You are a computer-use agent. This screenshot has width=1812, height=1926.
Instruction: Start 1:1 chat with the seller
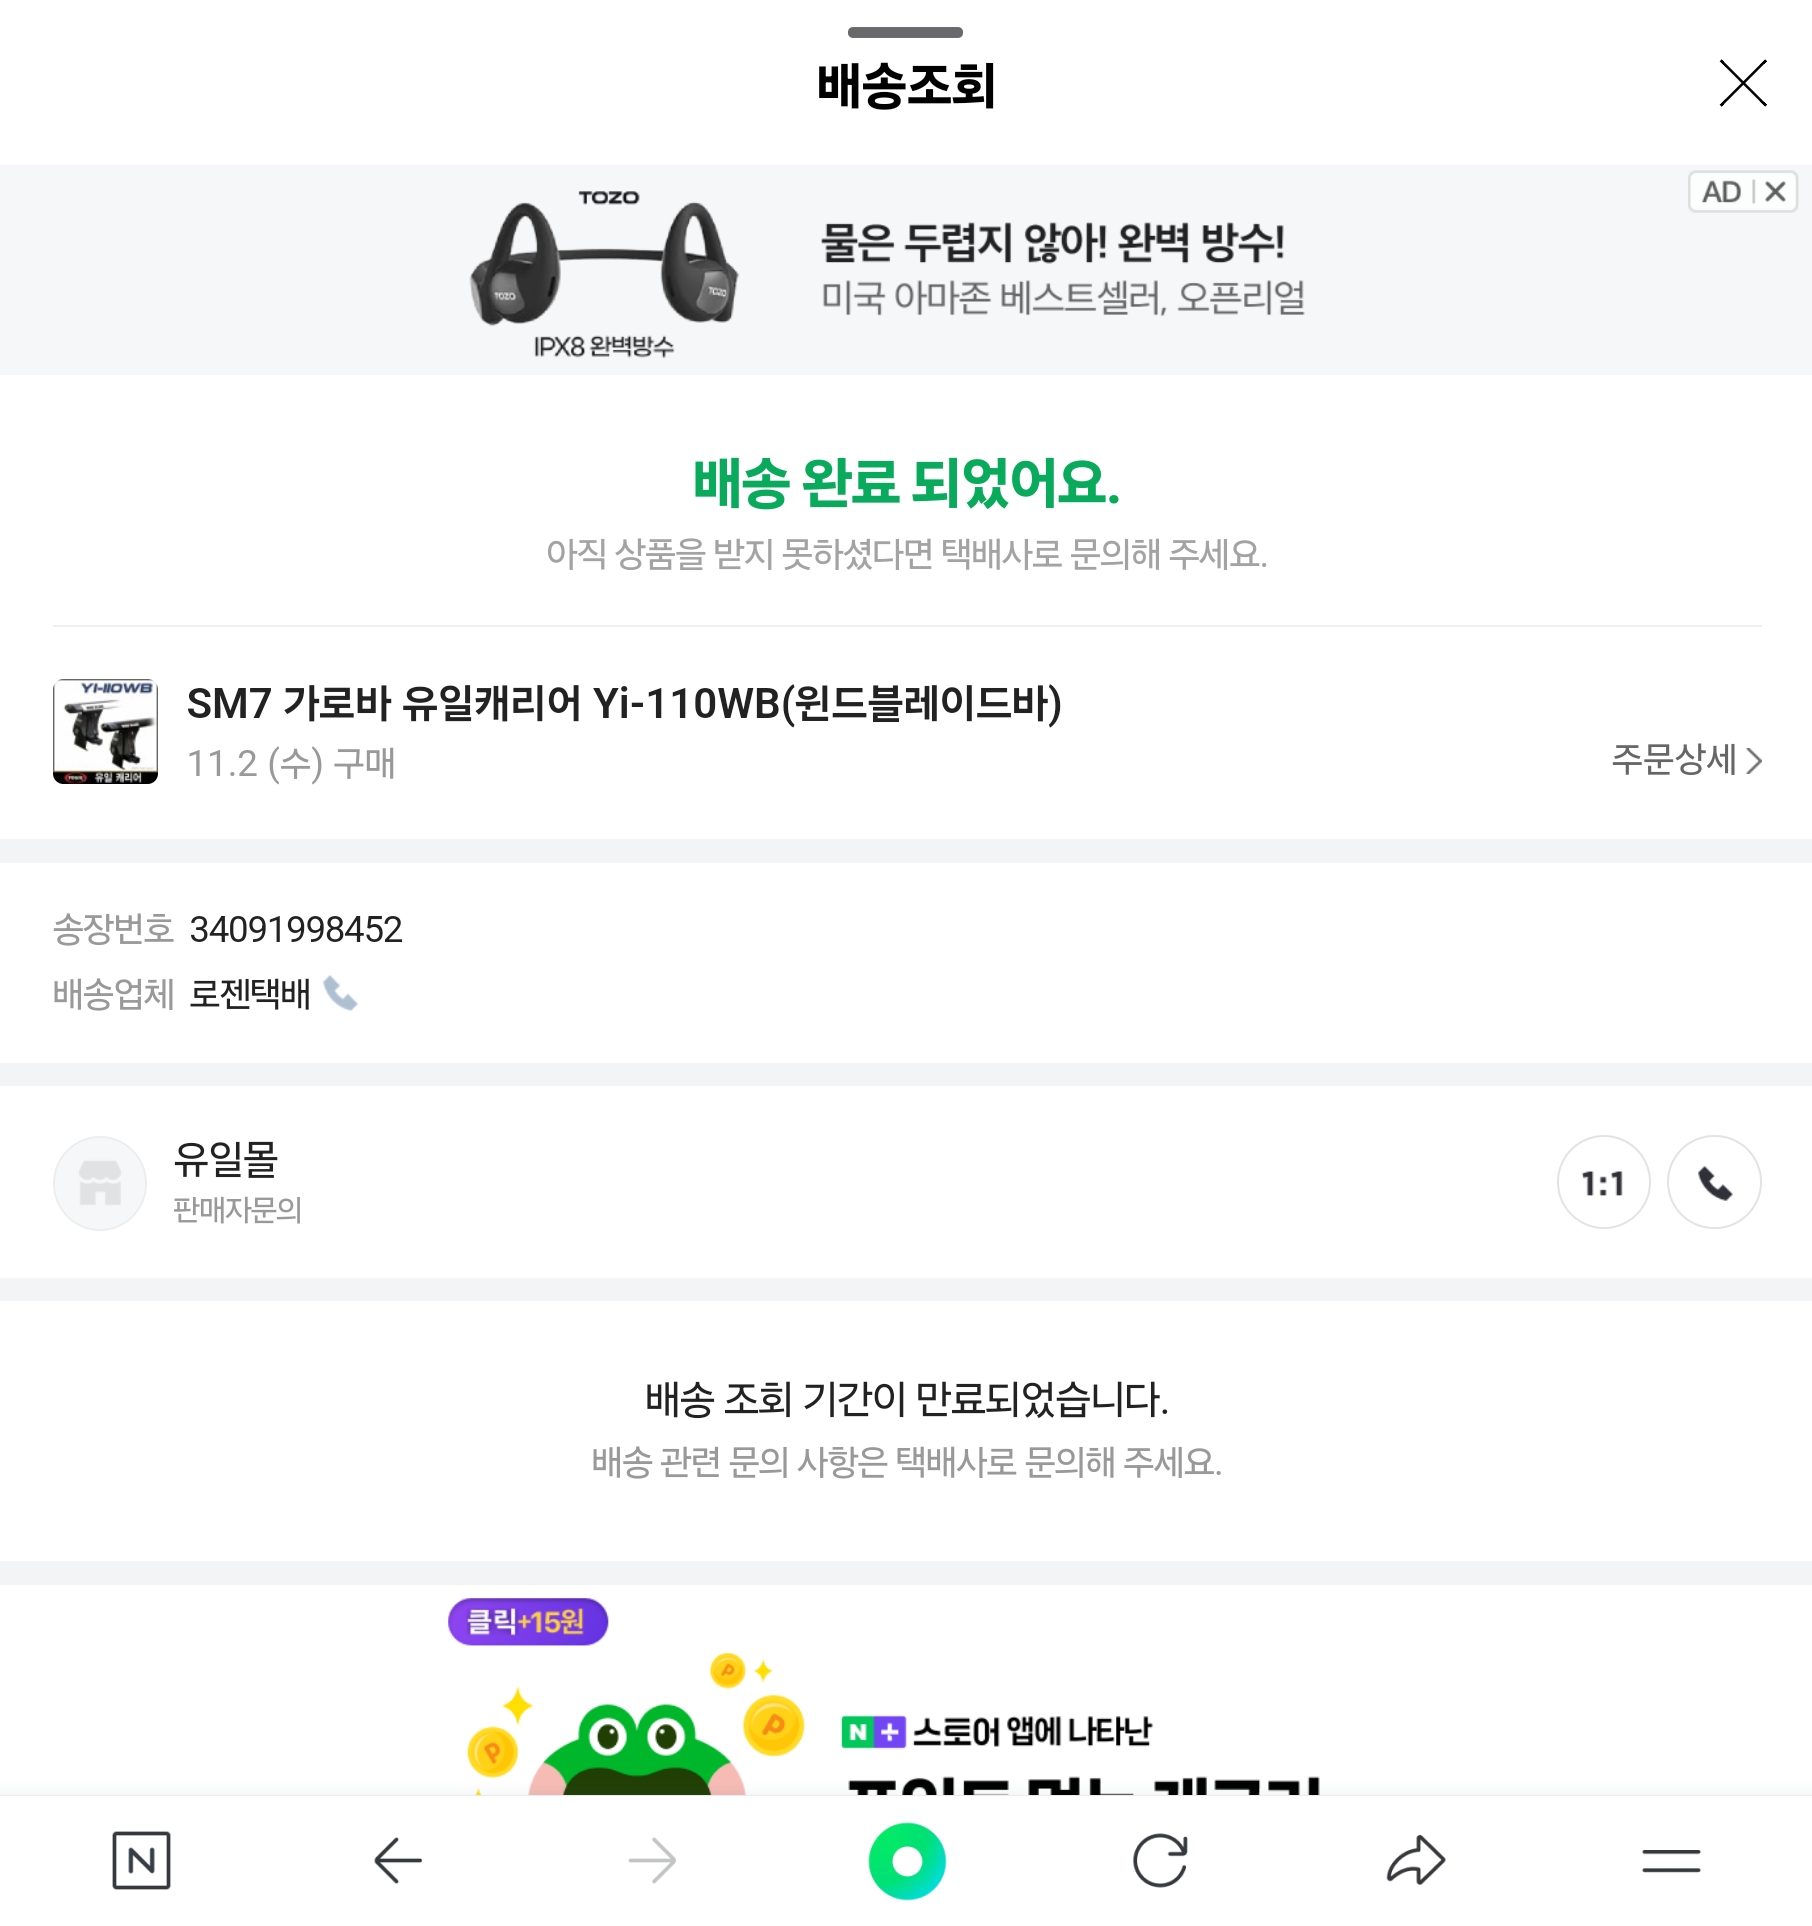[x=1603, y=1183]
